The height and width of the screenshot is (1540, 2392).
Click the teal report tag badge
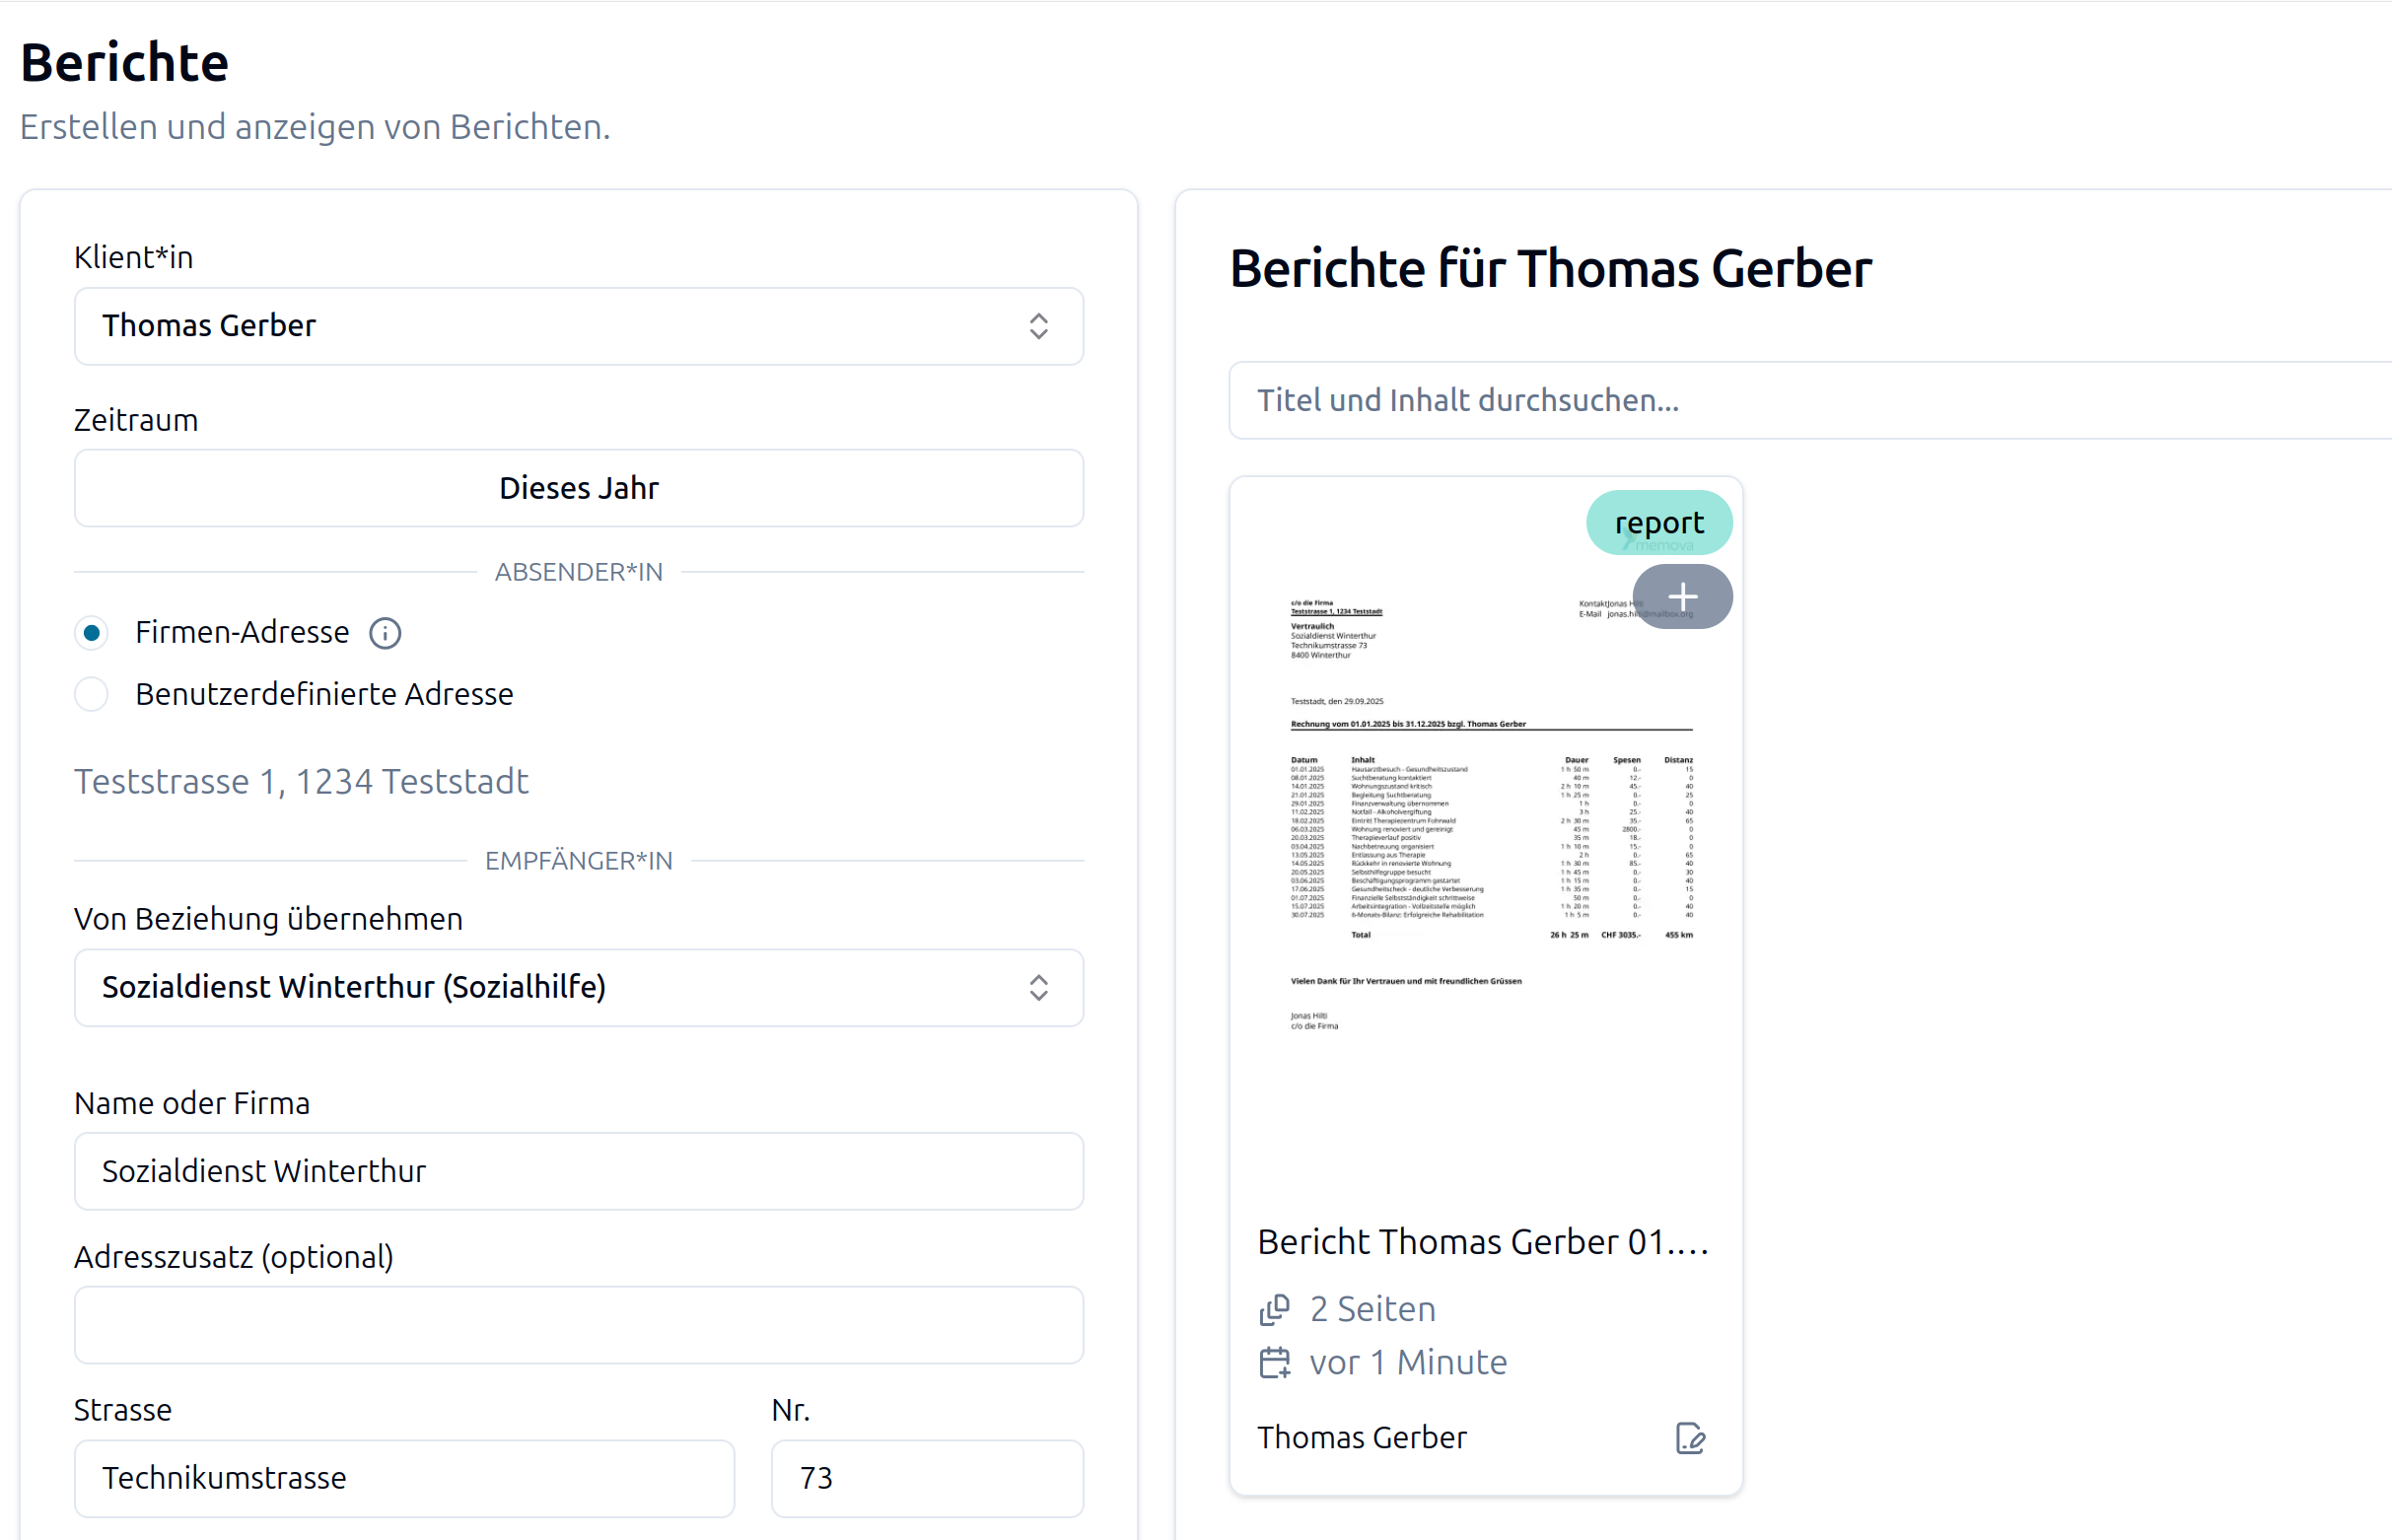[1658, 522]
